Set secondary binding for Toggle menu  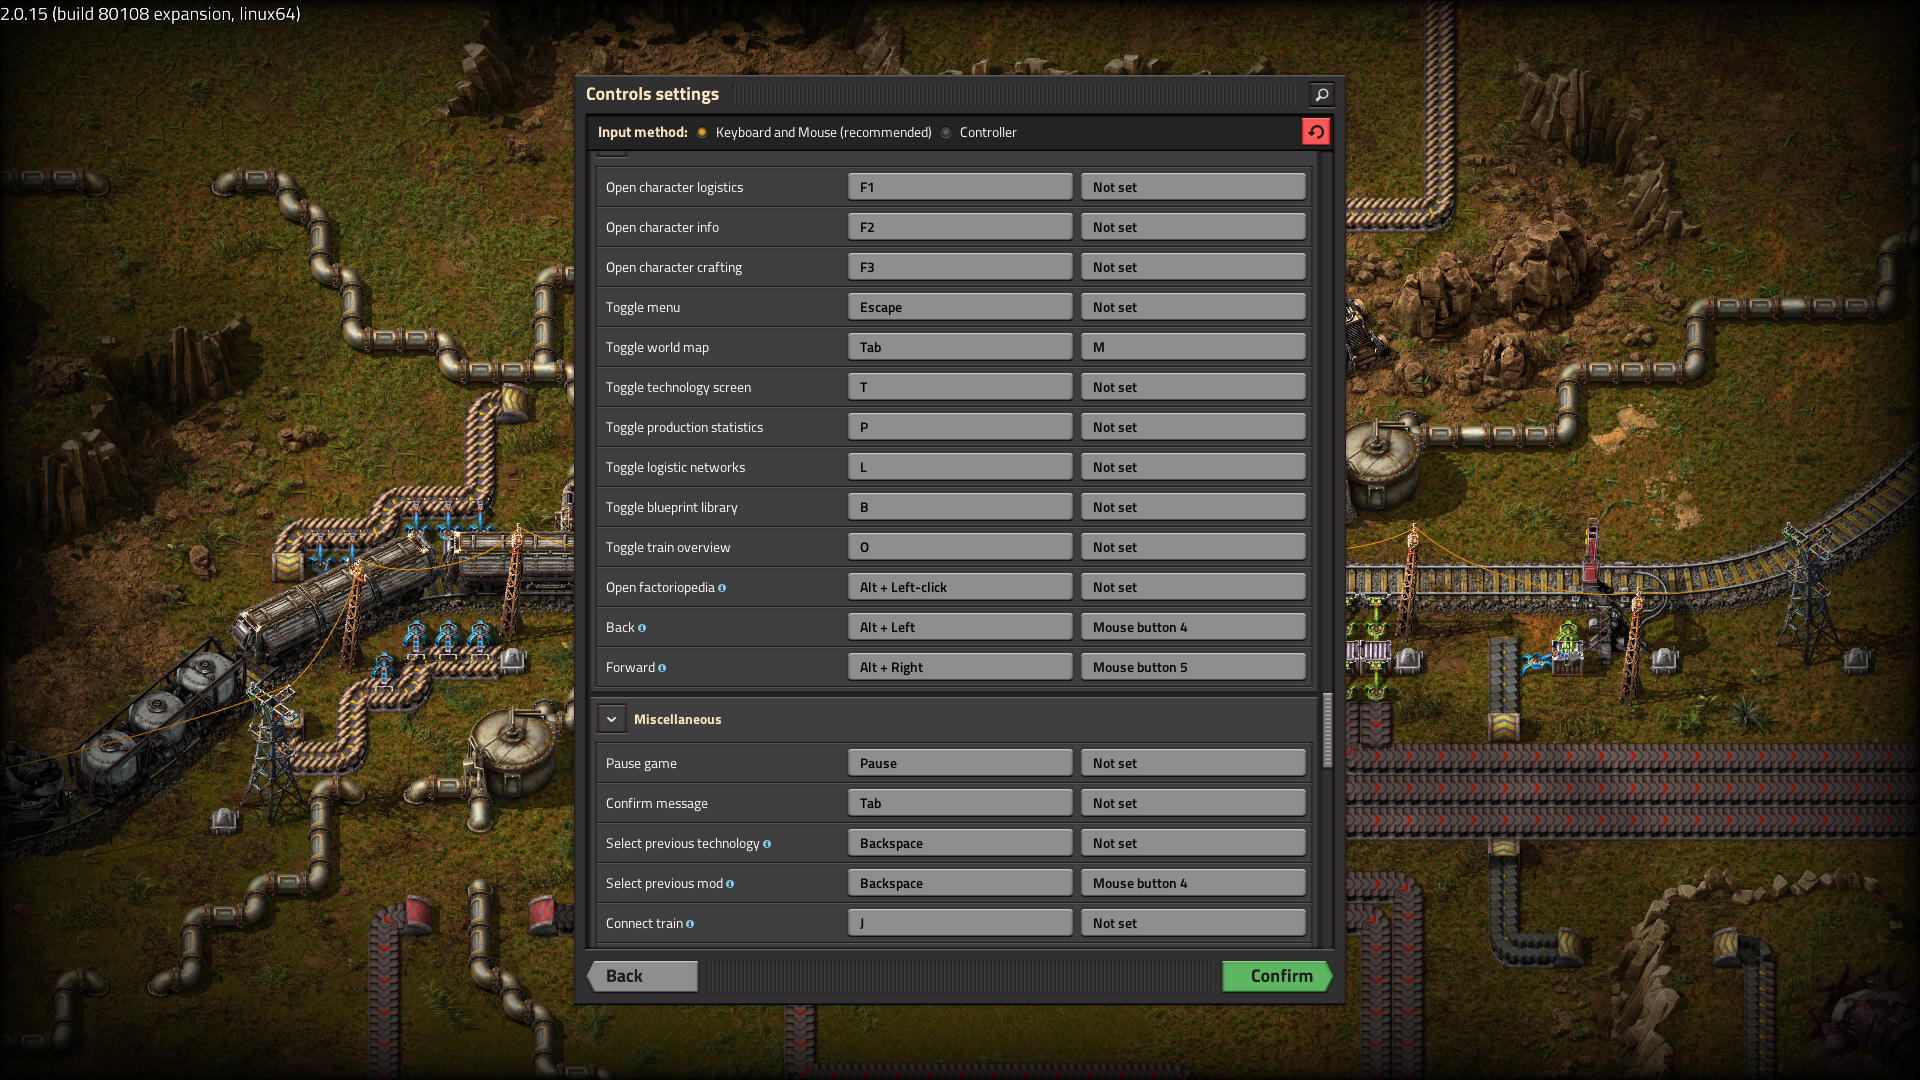1193,307
